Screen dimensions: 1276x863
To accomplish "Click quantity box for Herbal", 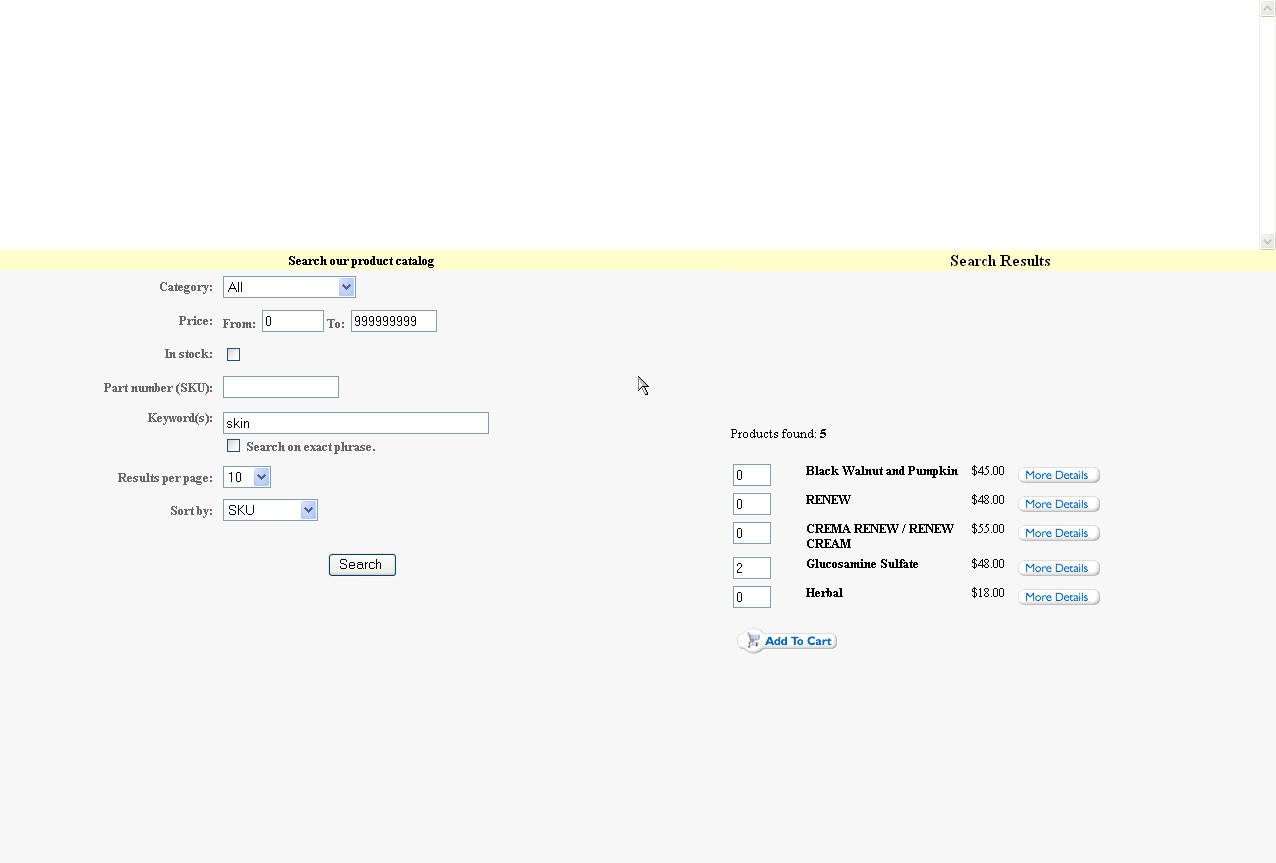I will click(751, 597).
